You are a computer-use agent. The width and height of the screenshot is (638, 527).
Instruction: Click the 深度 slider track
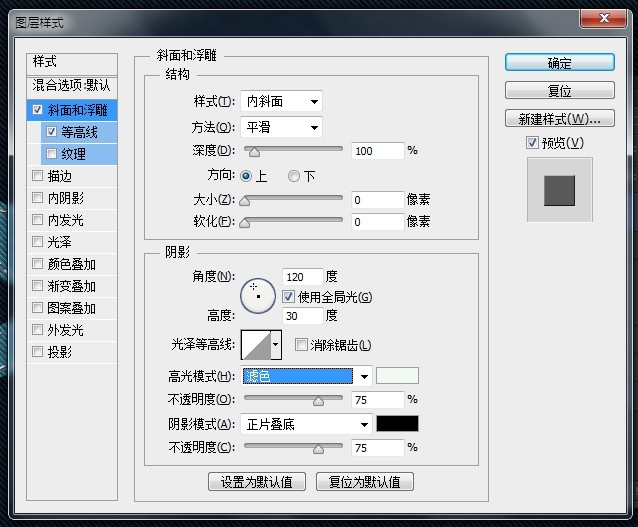[297, 151]
